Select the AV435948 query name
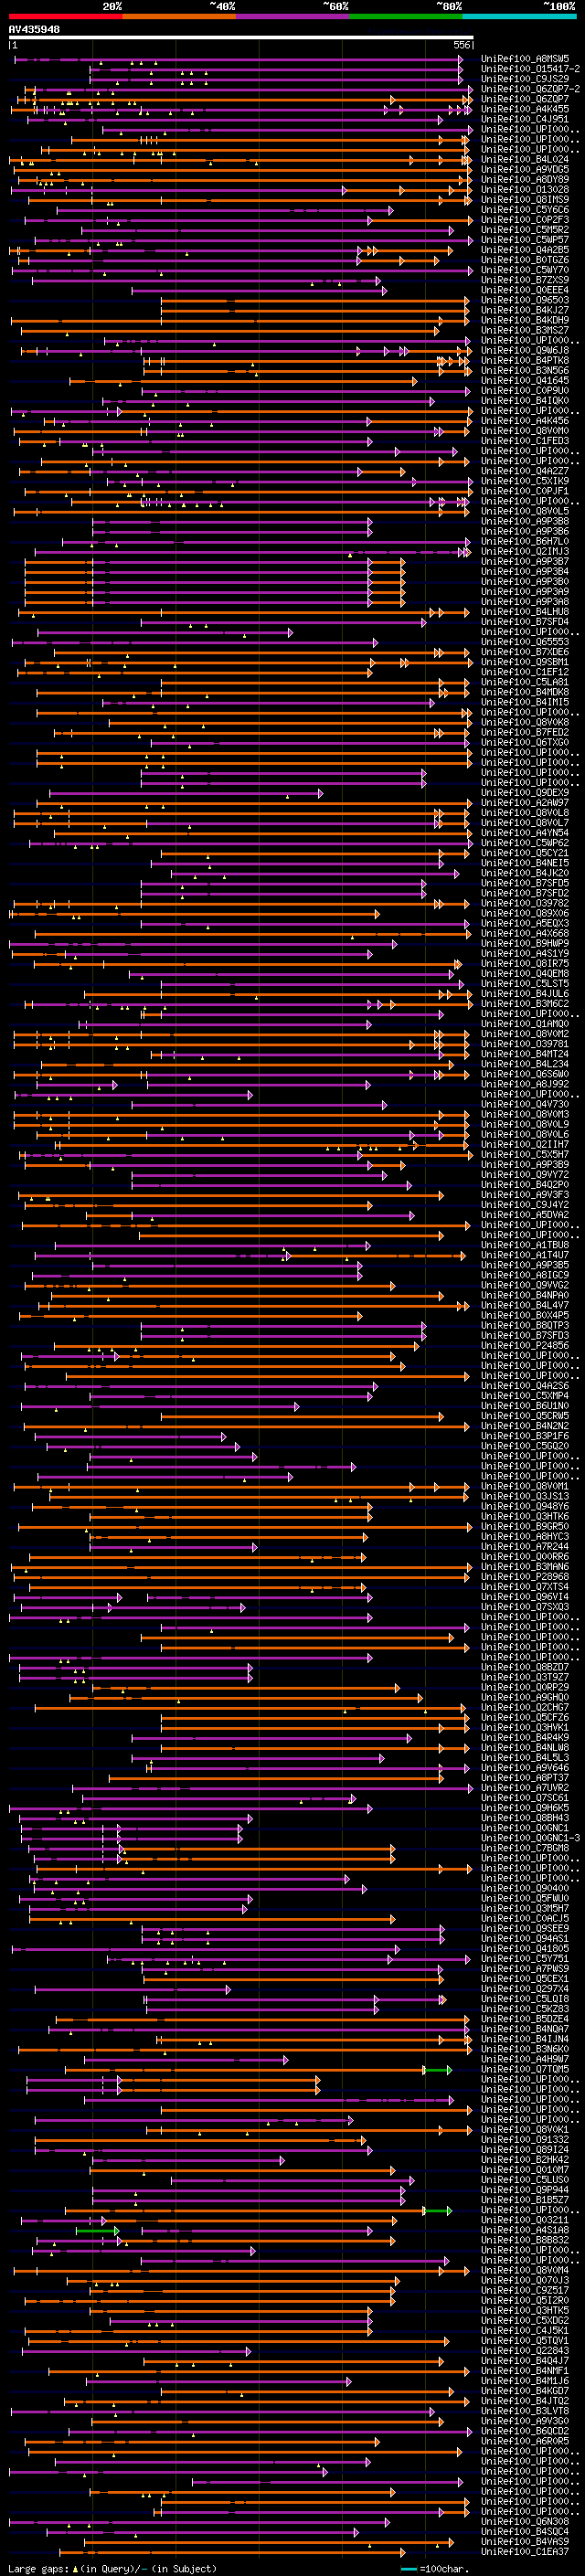Viewport: 585px width, 2576px height. pyautogui.click(x=34, y=29)
